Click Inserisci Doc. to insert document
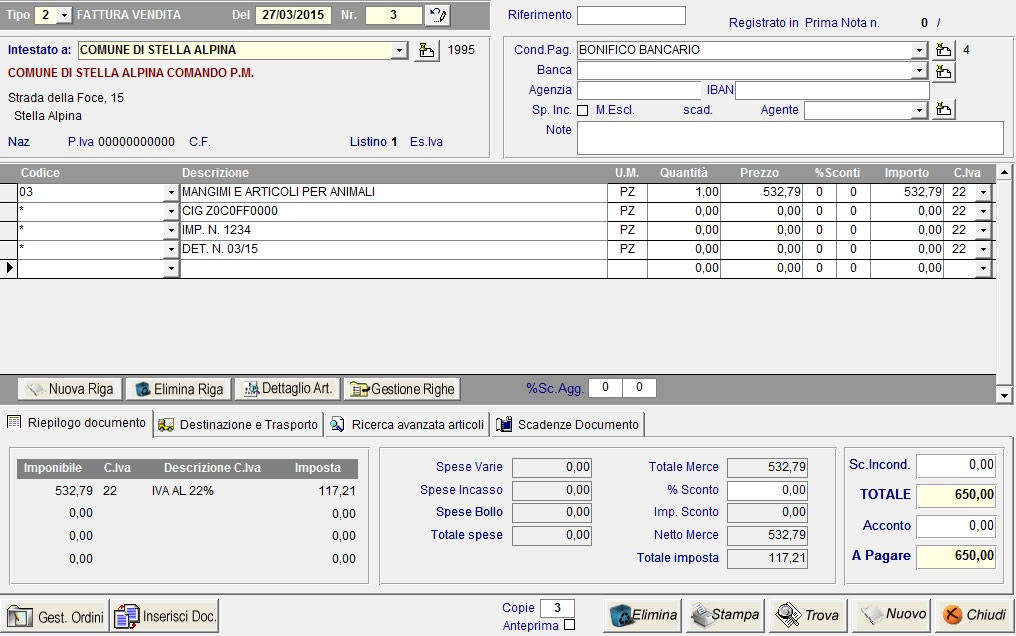The width and height of the screenshot is (1016, 636). coord(165,616)
